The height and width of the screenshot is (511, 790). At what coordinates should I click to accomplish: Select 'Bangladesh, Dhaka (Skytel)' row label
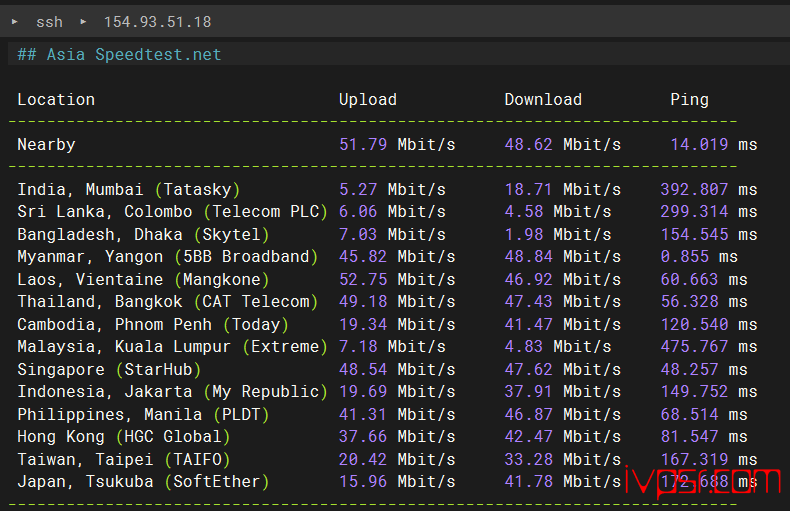(x=143, y=235)
